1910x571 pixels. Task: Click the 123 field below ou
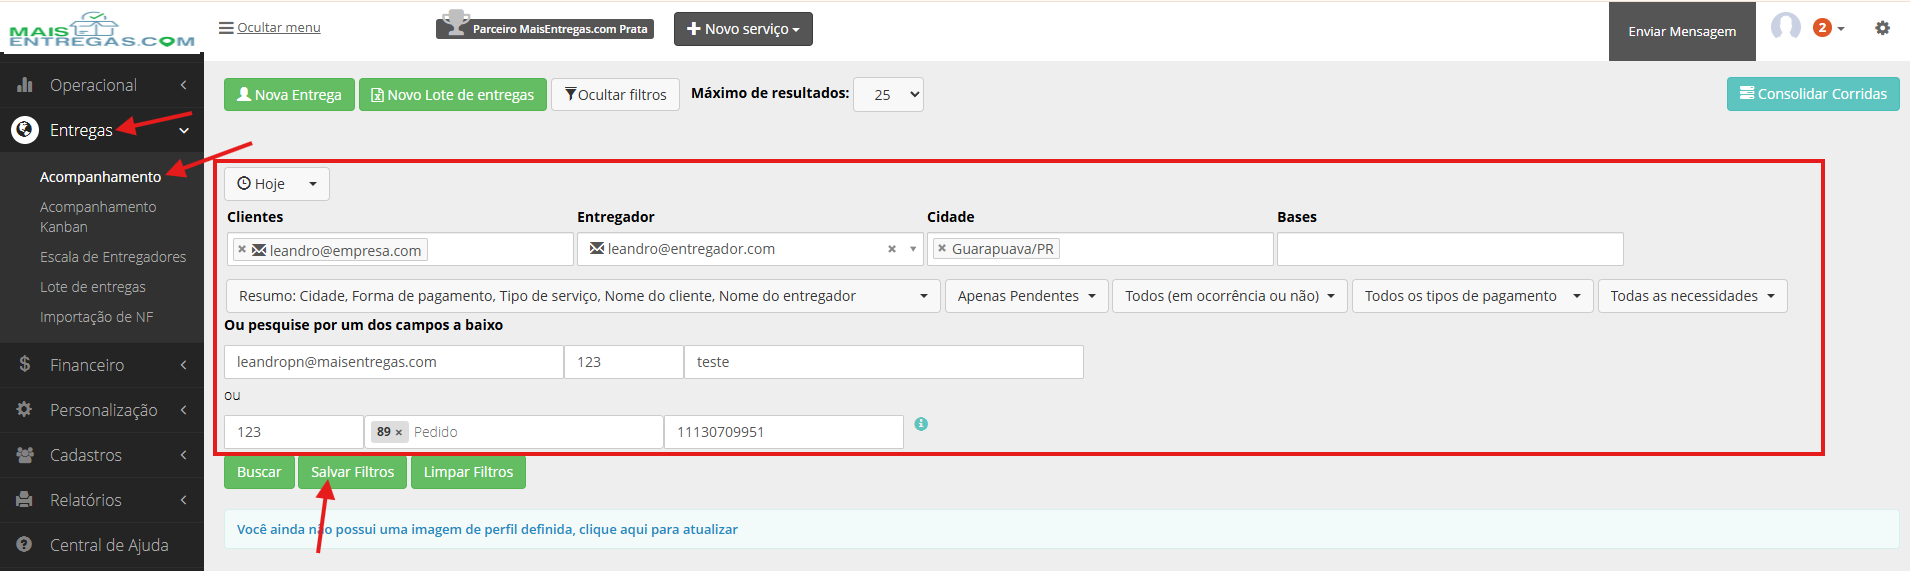pyautogui.click(x=294, y=432)
